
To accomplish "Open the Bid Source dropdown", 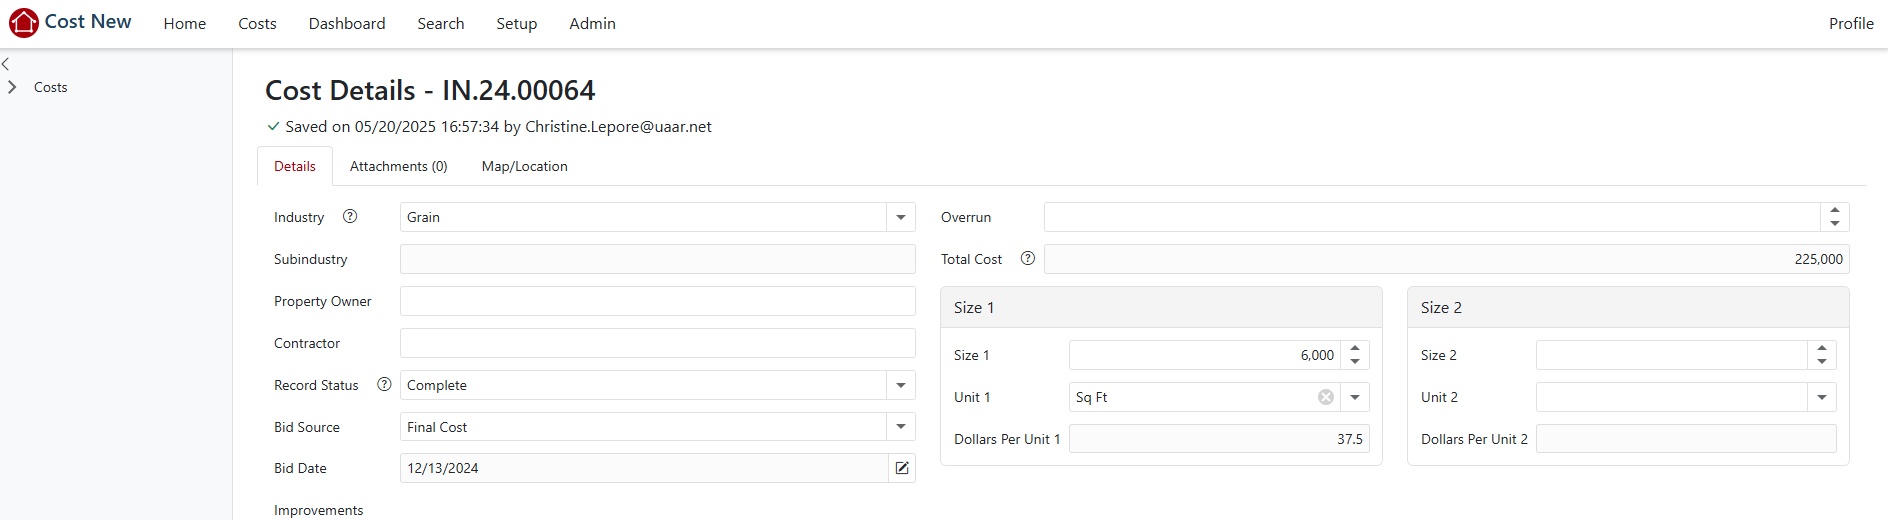I will click(x=901, y=427).
